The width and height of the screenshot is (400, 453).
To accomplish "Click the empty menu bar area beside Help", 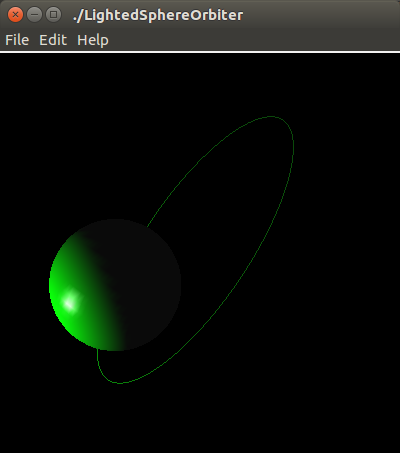I will (x=253, y=40).
